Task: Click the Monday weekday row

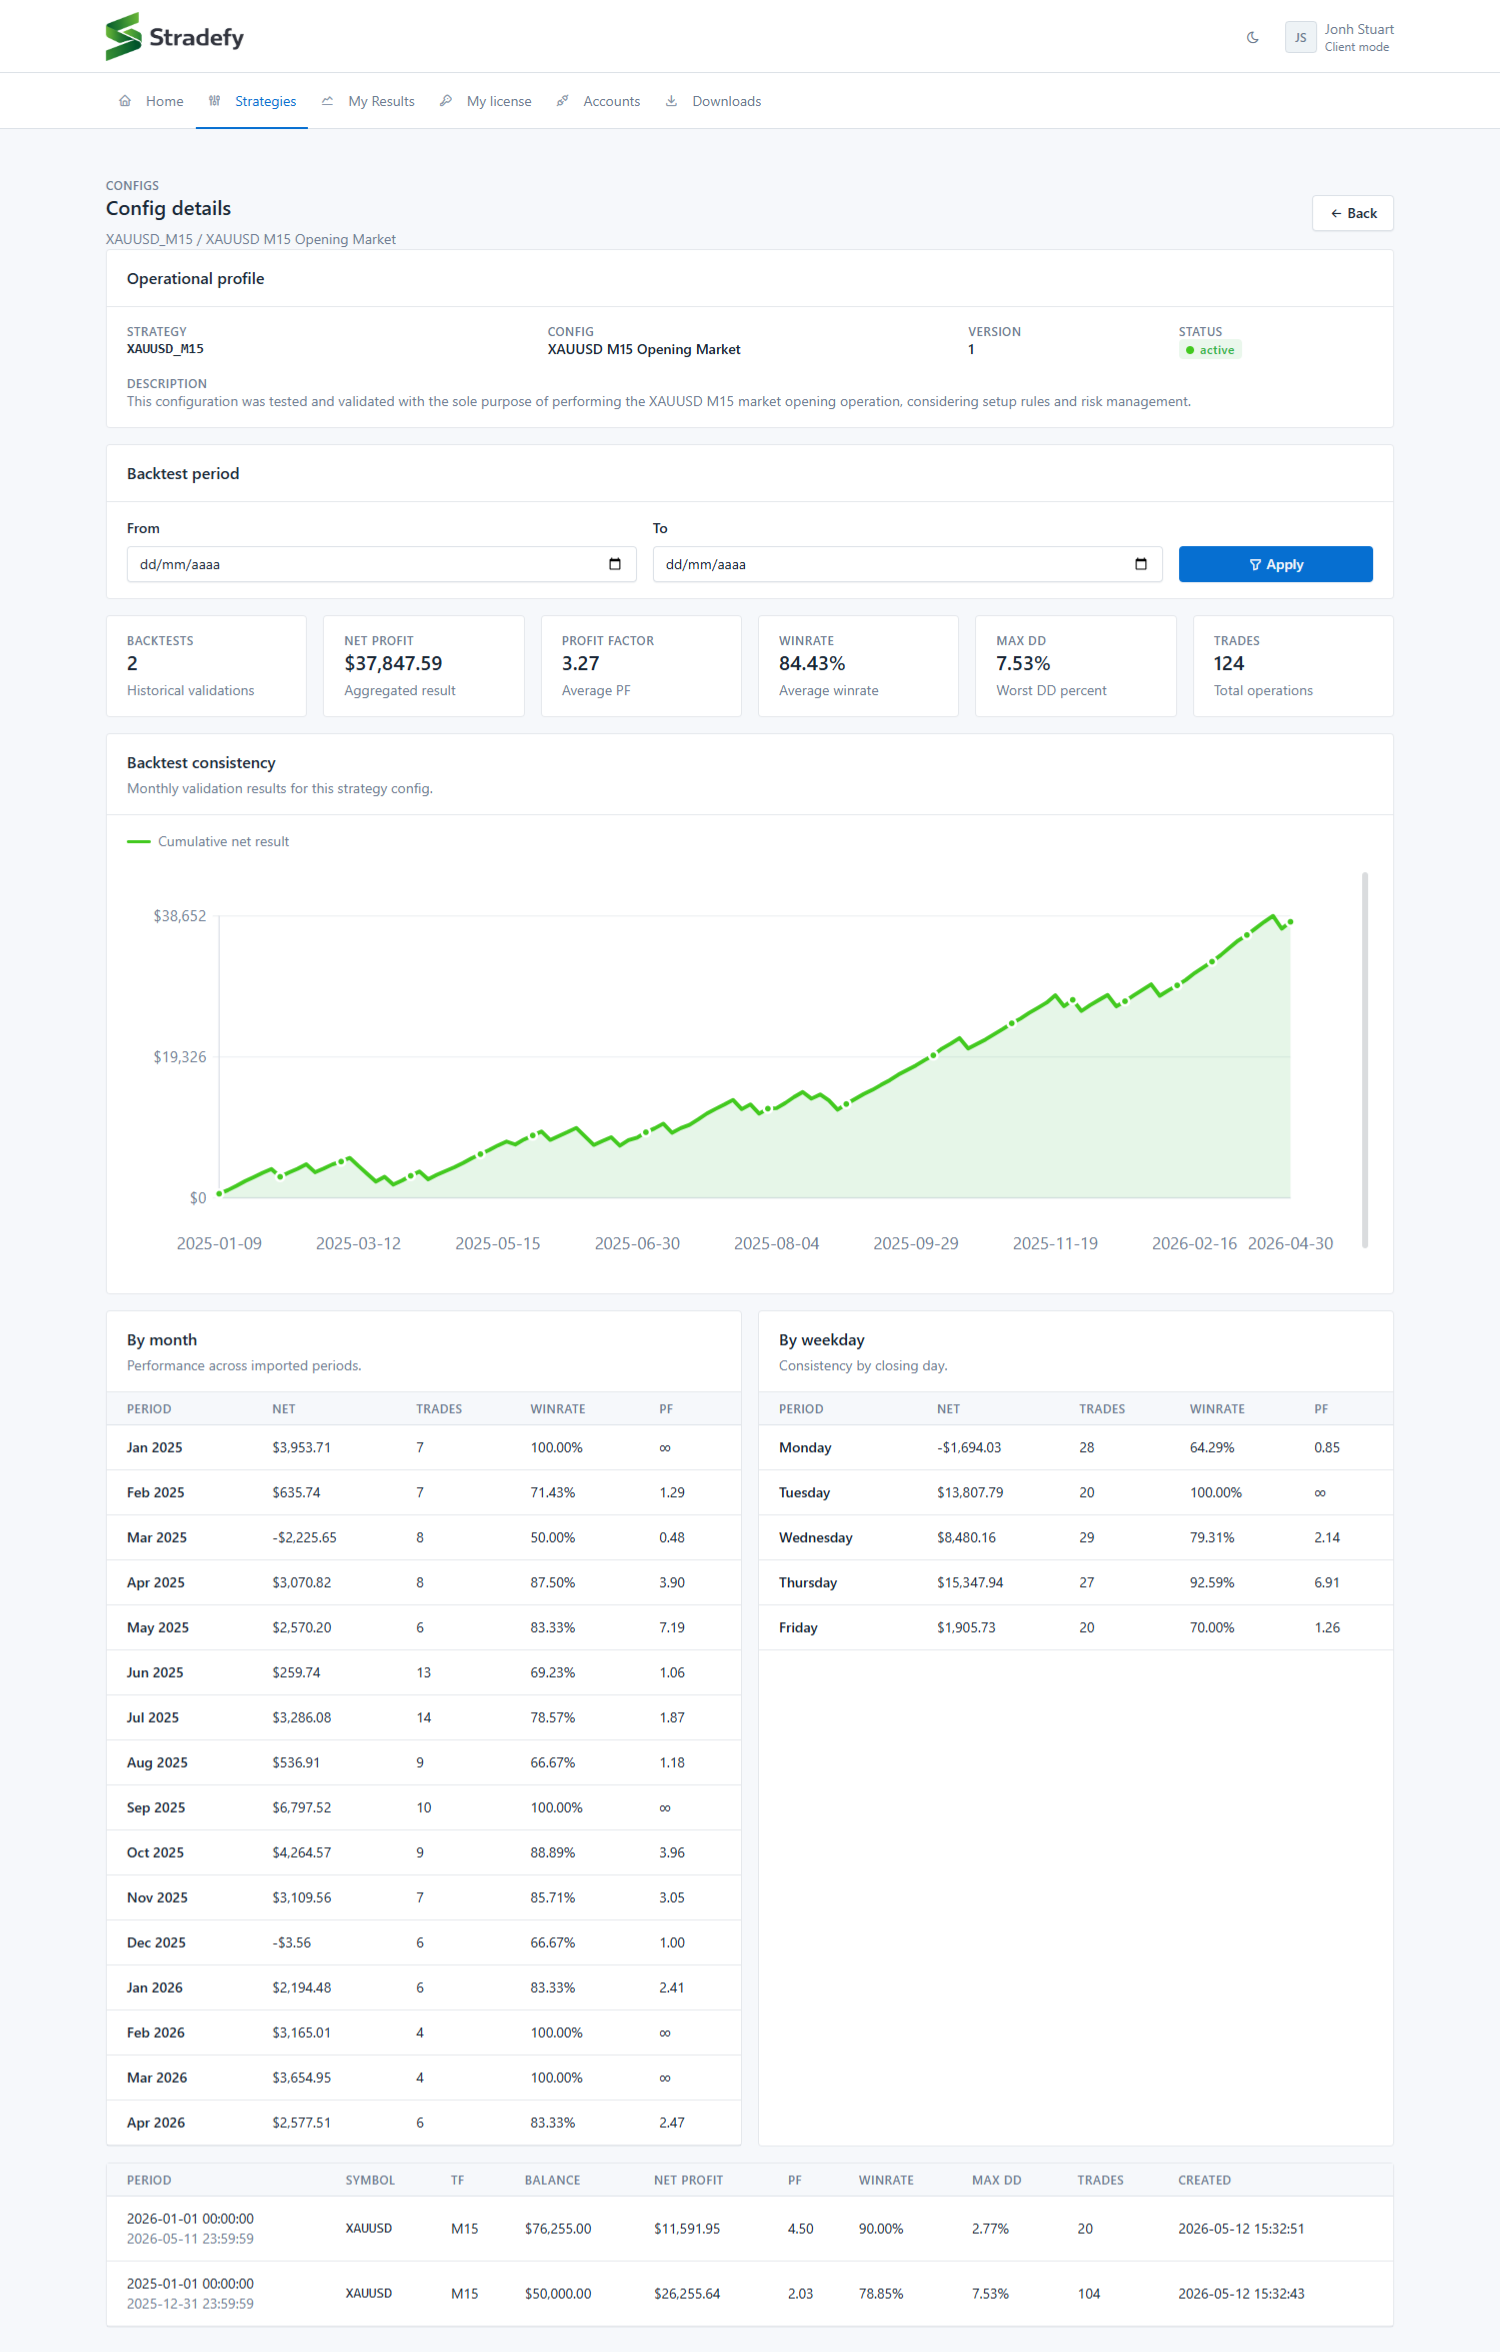Action: 1076,1448
